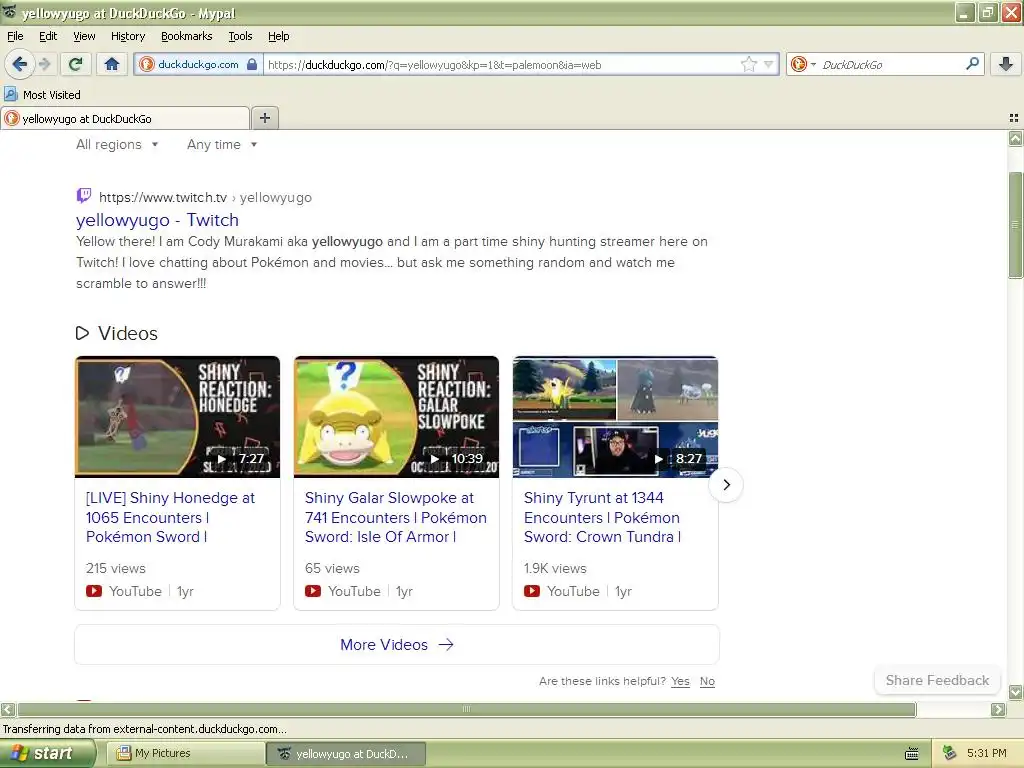Open the Shiny Galar Slowpoke at 741 Encounters title

tap(396, 517)
